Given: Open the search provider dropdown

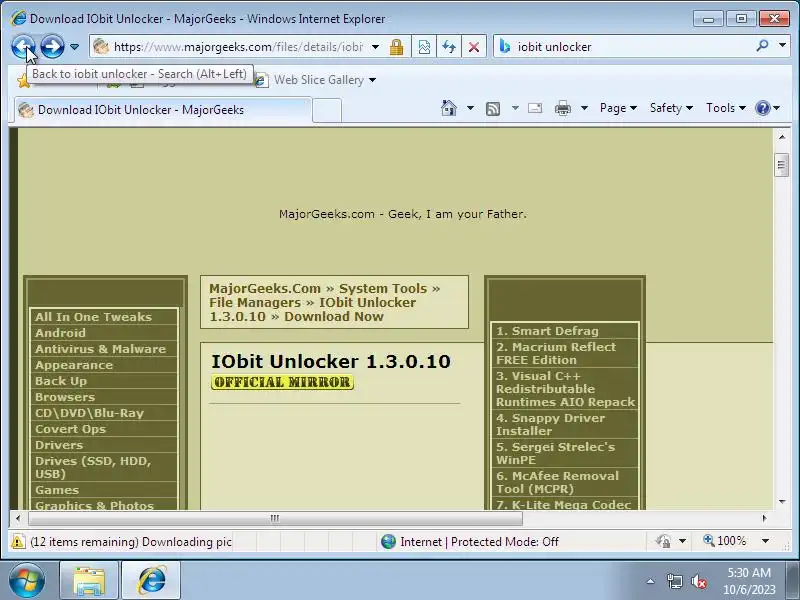Looking at the screenshot, I should coord(782,46).
